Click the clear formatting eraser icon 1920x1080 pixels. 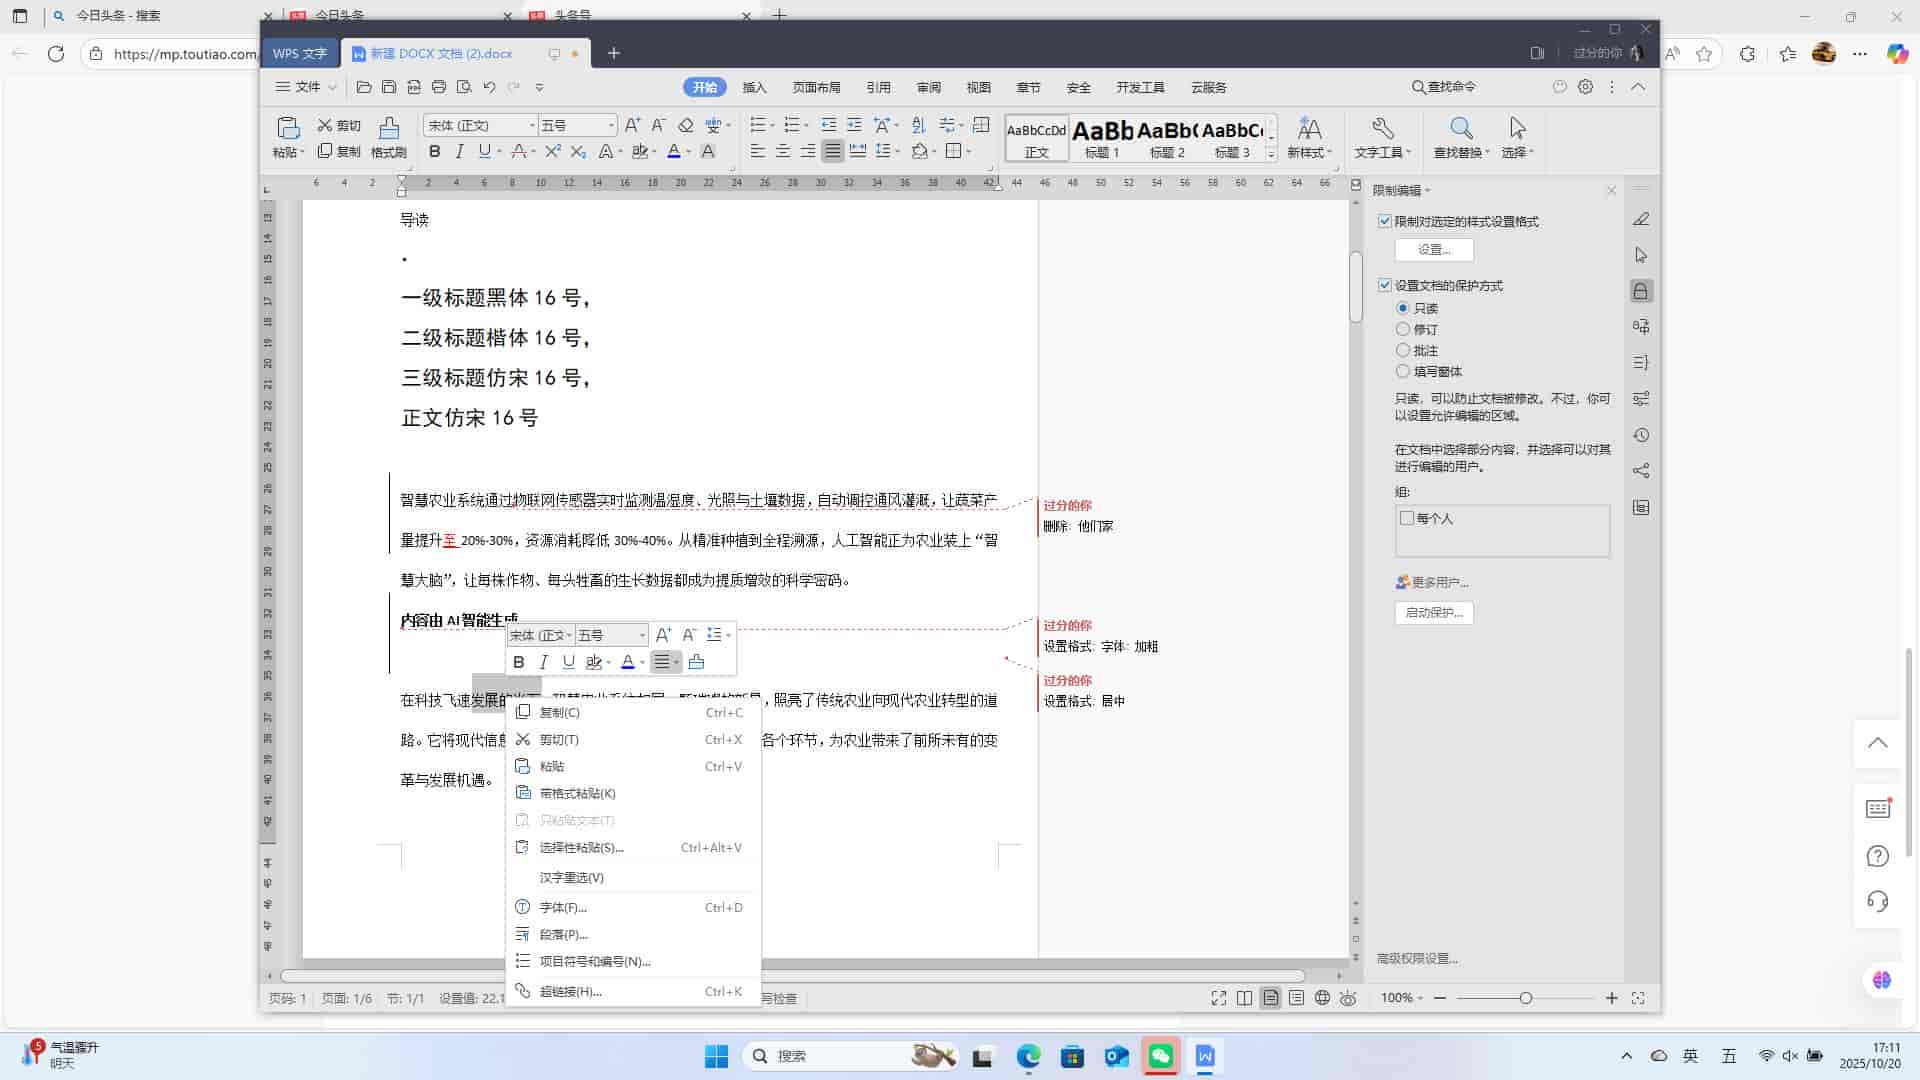(x=685, y=125)
